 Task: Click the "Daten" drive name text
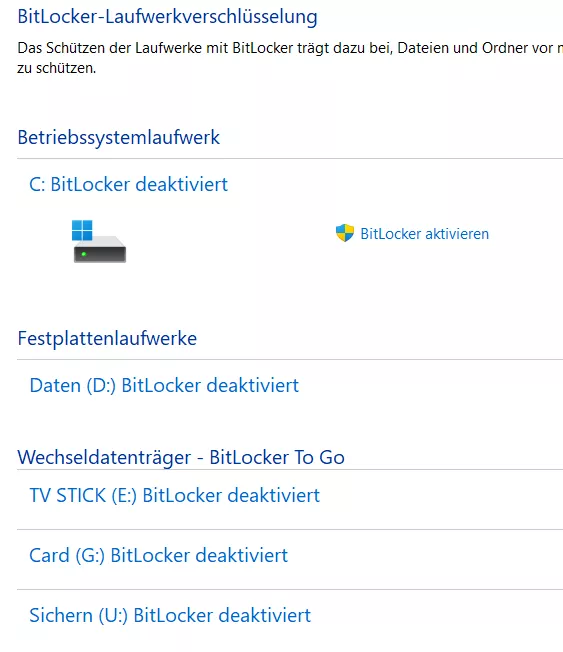click(x=55, y=385)
